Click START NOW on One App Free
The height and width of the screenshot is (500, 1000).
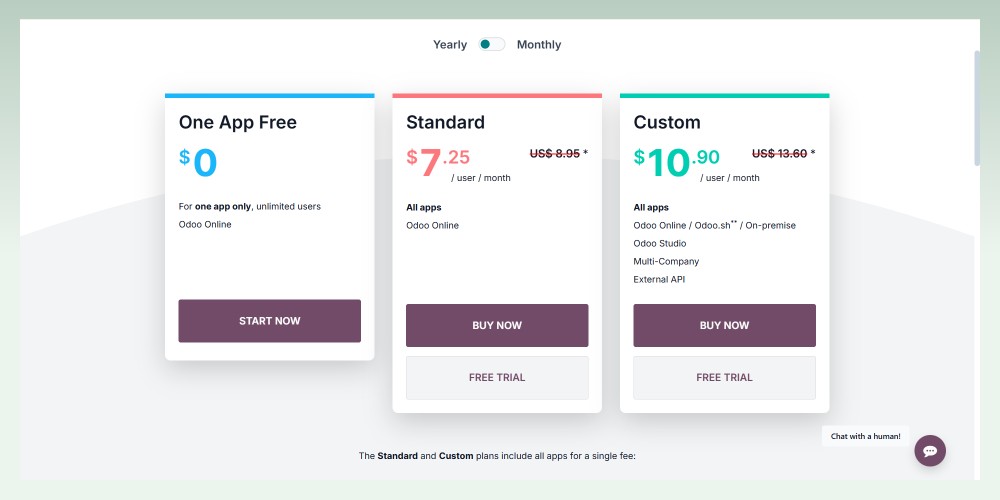[x=270, y=321]
